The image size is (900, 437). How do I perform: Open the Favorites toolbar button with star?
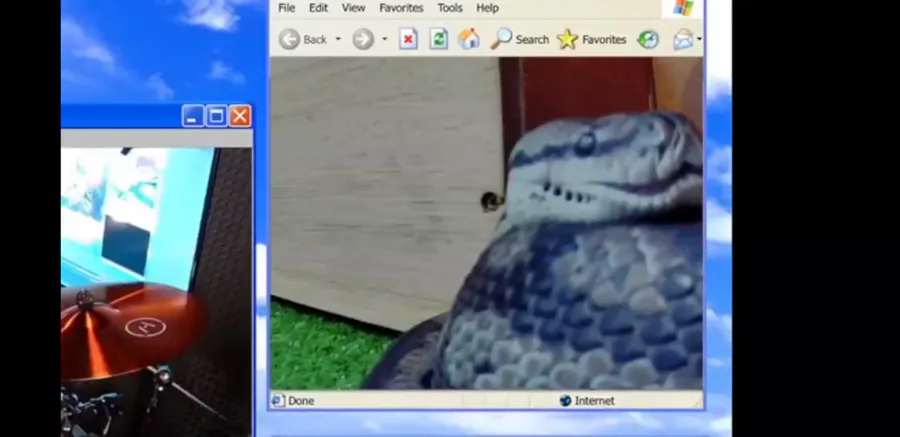pyautogui.click(x=592, y=39)
